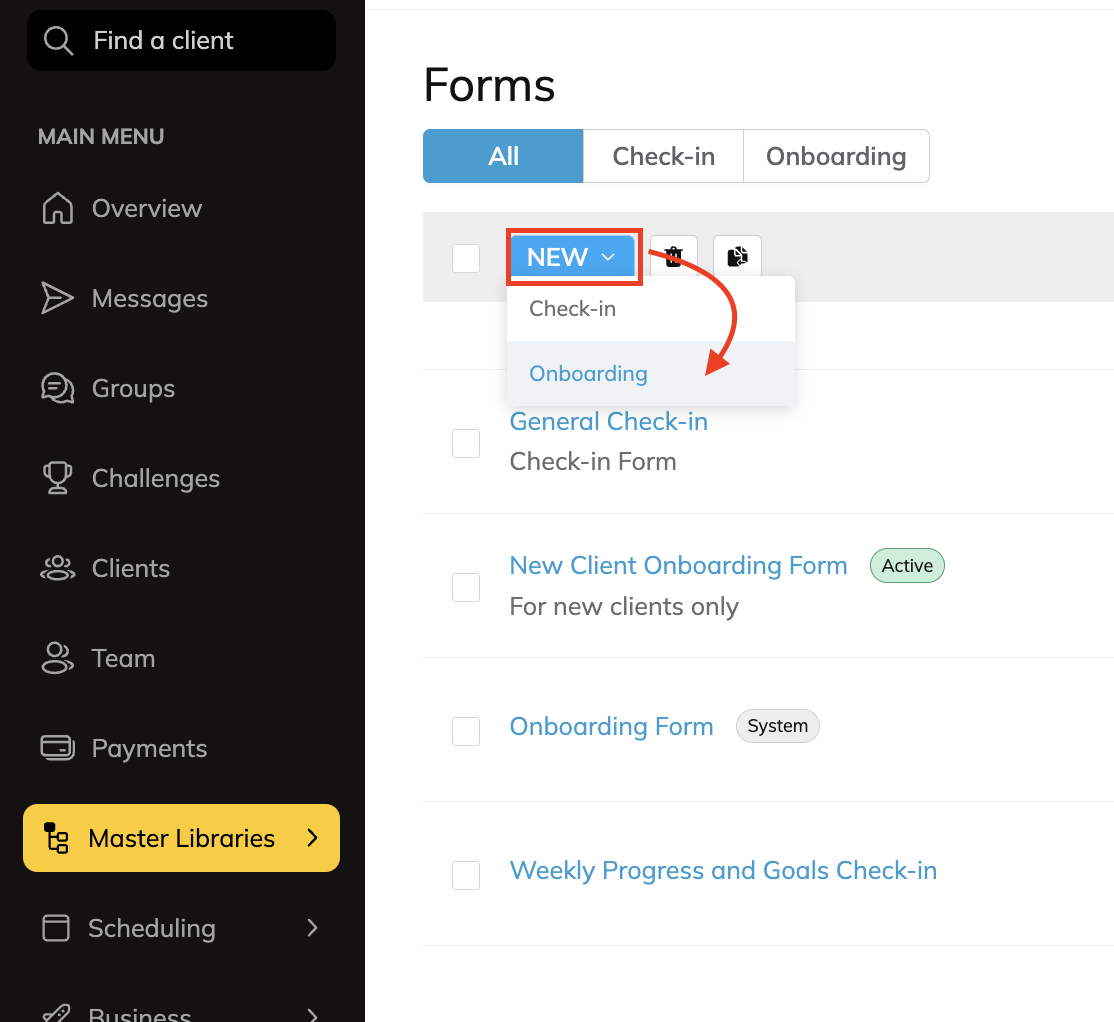This screenshot has height=1022, width=1114.
Task: Open the NEW dropdown button
Action: click(573, 257)
